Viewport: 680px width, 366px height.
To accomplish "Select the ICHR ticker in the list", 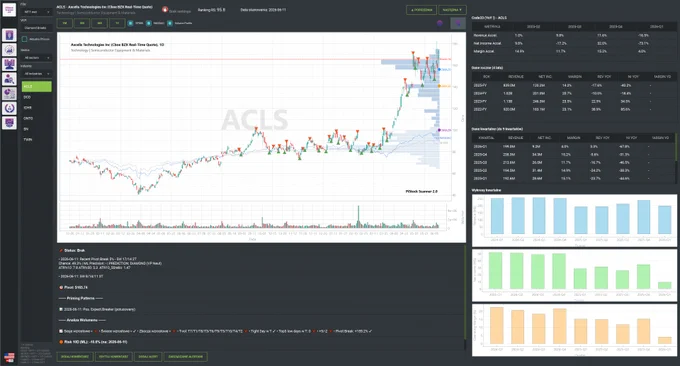I will coord(36,108).
